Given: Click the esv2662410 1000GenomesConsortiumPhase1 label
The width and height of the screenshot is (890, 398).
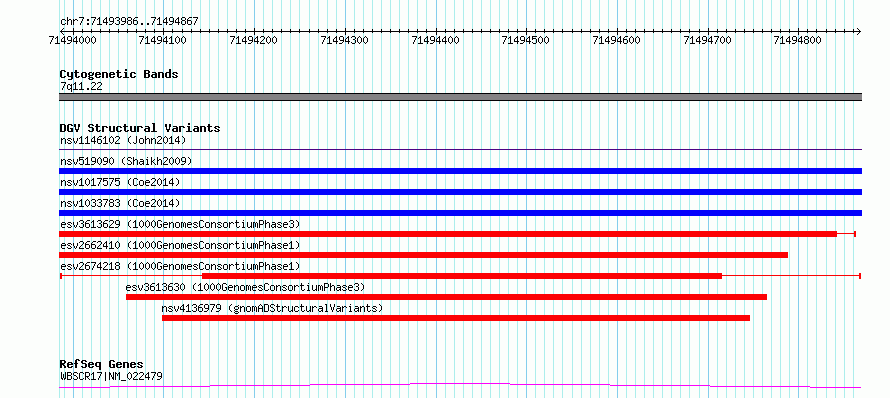Looking at the screenshot, I should [180, 245].
